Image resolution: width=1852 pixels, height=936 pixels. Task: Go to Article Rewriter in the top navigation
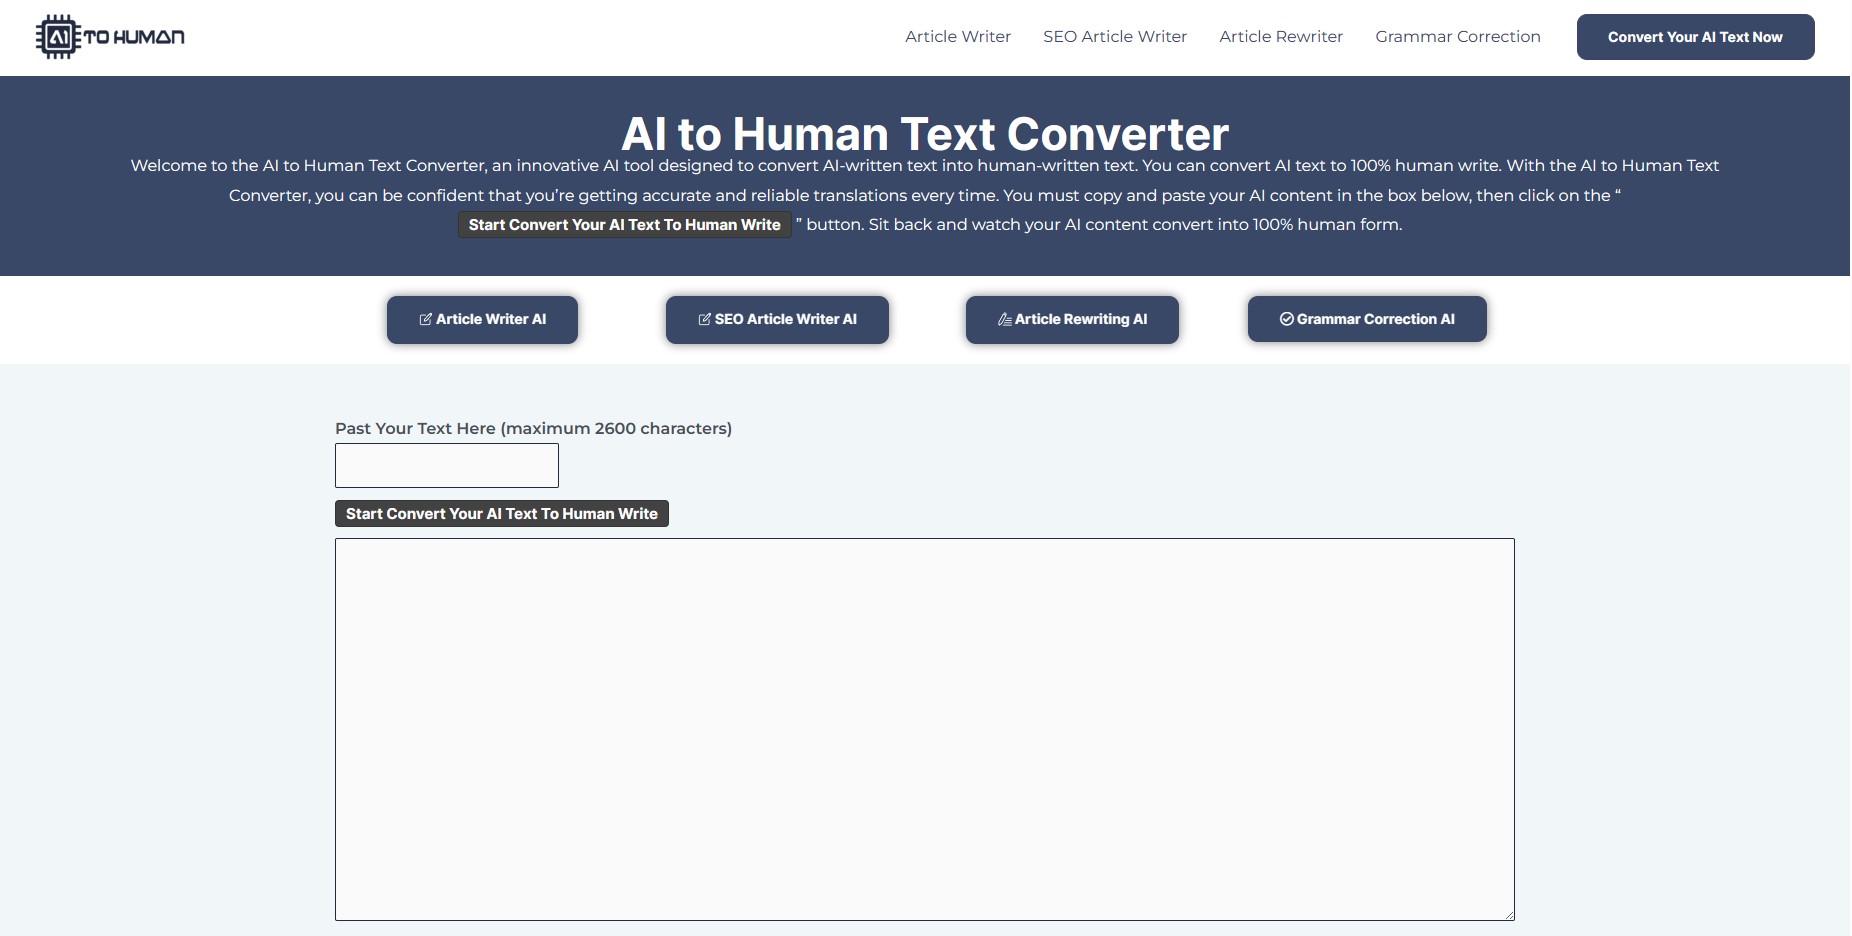[1280, 37]
